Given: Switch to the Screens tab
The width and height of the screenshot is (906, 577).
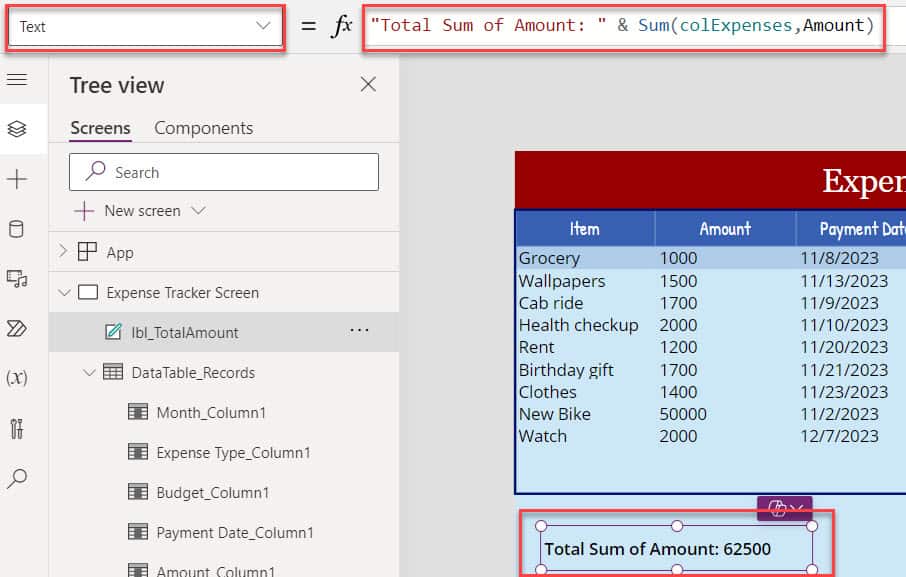Looking at the screenshot, I should 100,128.
